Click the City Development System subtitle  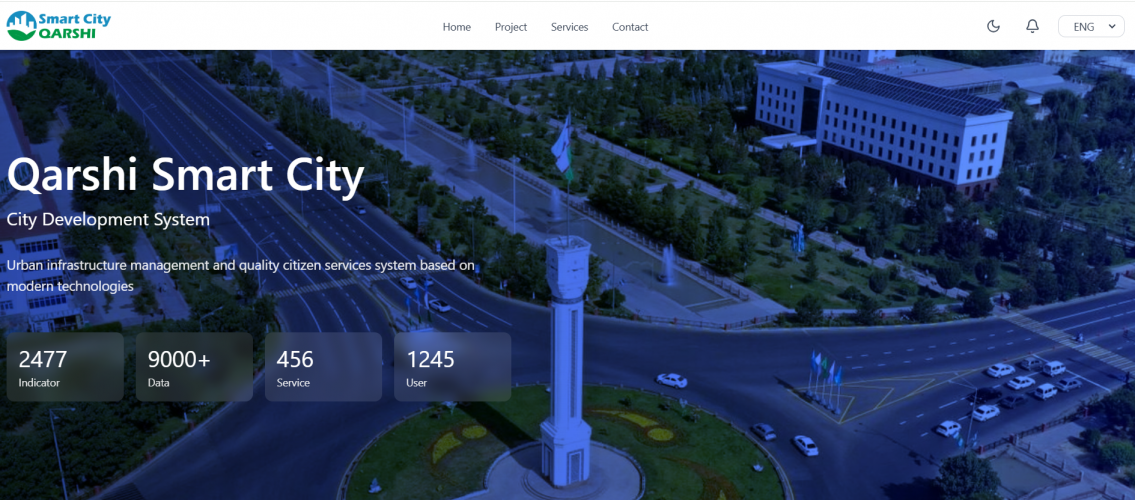click(x=109, y=219)
